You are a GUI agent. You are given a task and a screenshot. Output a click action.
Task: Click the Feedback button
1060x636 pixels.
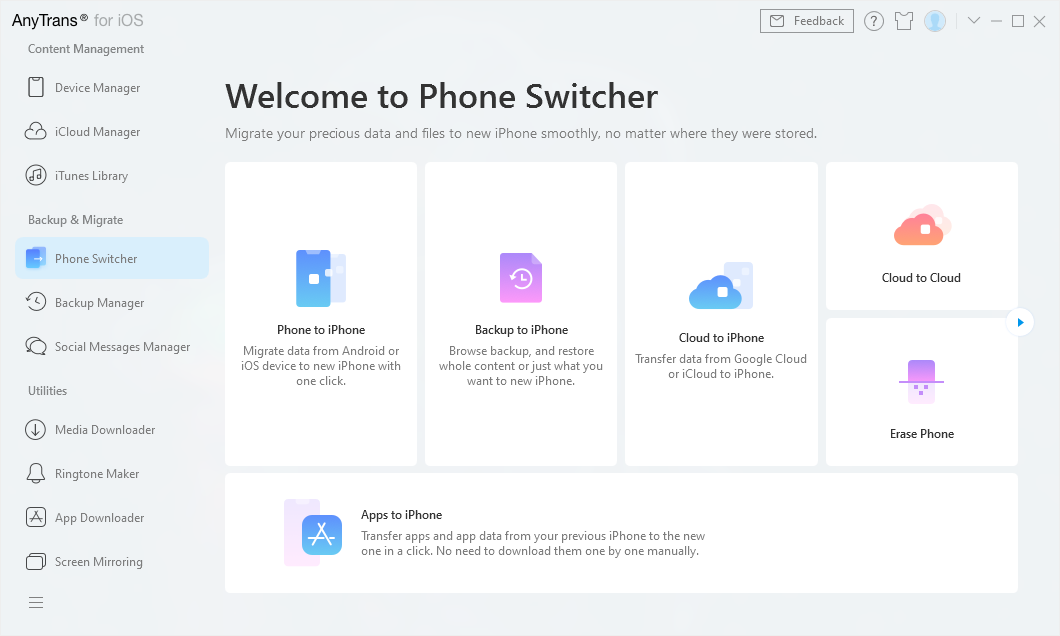coord(807,21)
